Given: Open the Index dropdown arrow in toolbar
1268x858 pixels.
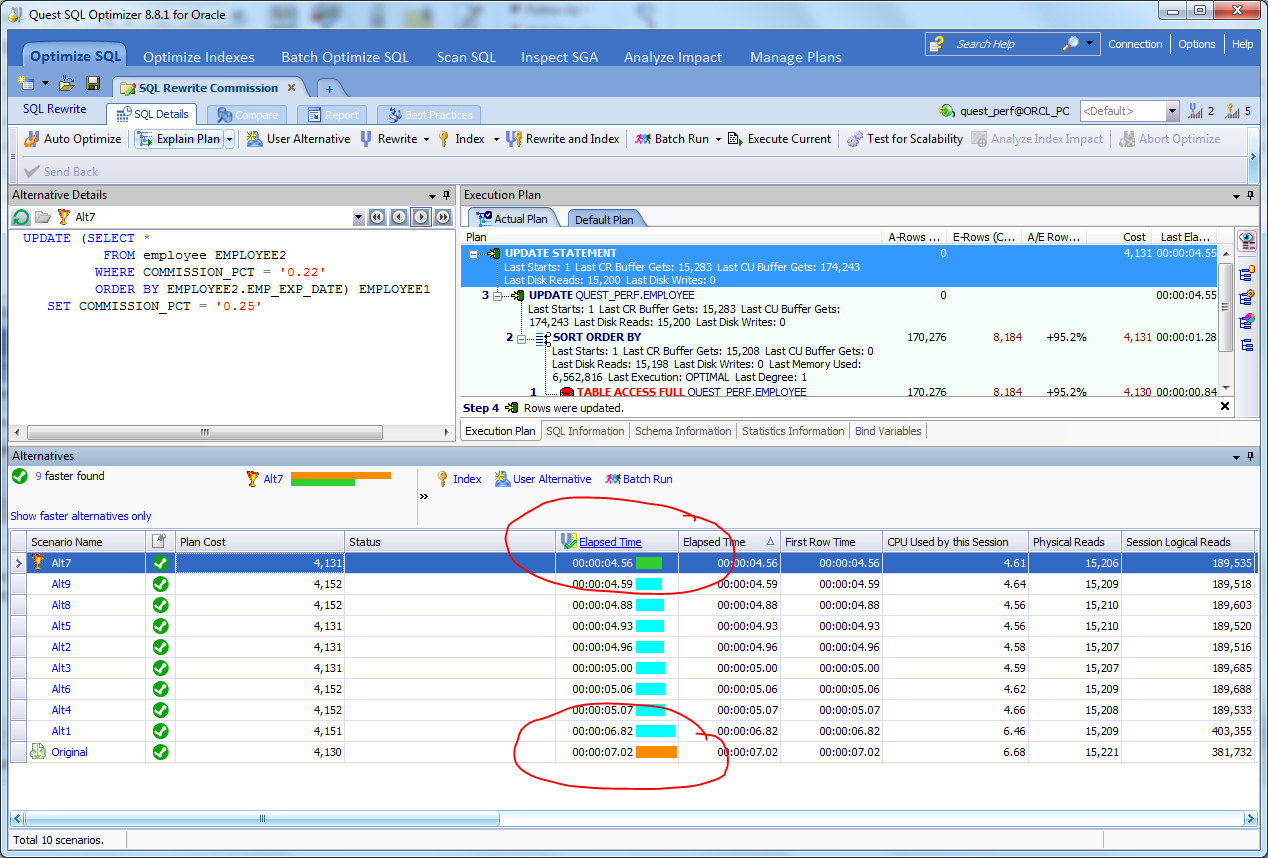Looking at the screenshot, I should (x=495, y=139).
